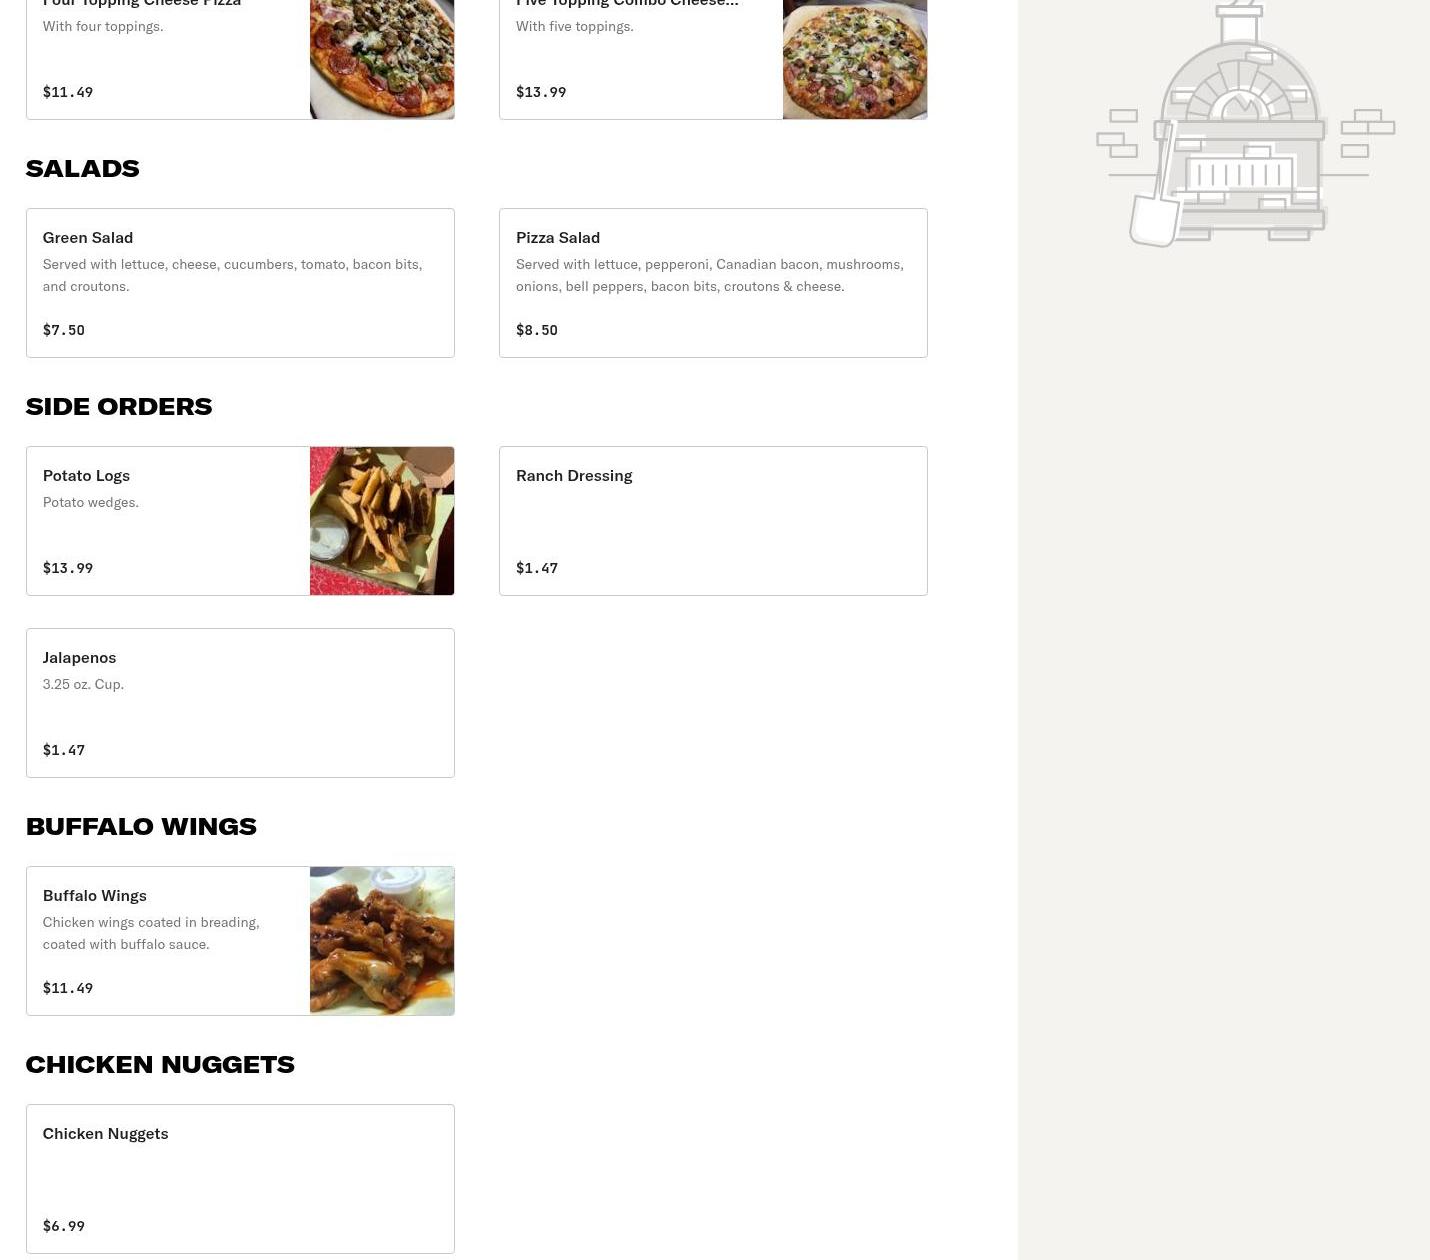
Task: Select the Green Salad menu item
Action: click(240, 283)
